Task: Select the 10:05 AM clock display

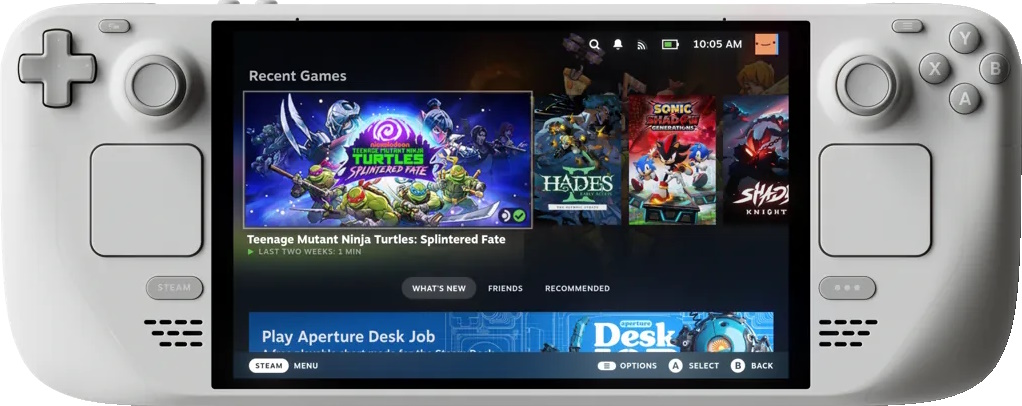Action: [717, 44]
